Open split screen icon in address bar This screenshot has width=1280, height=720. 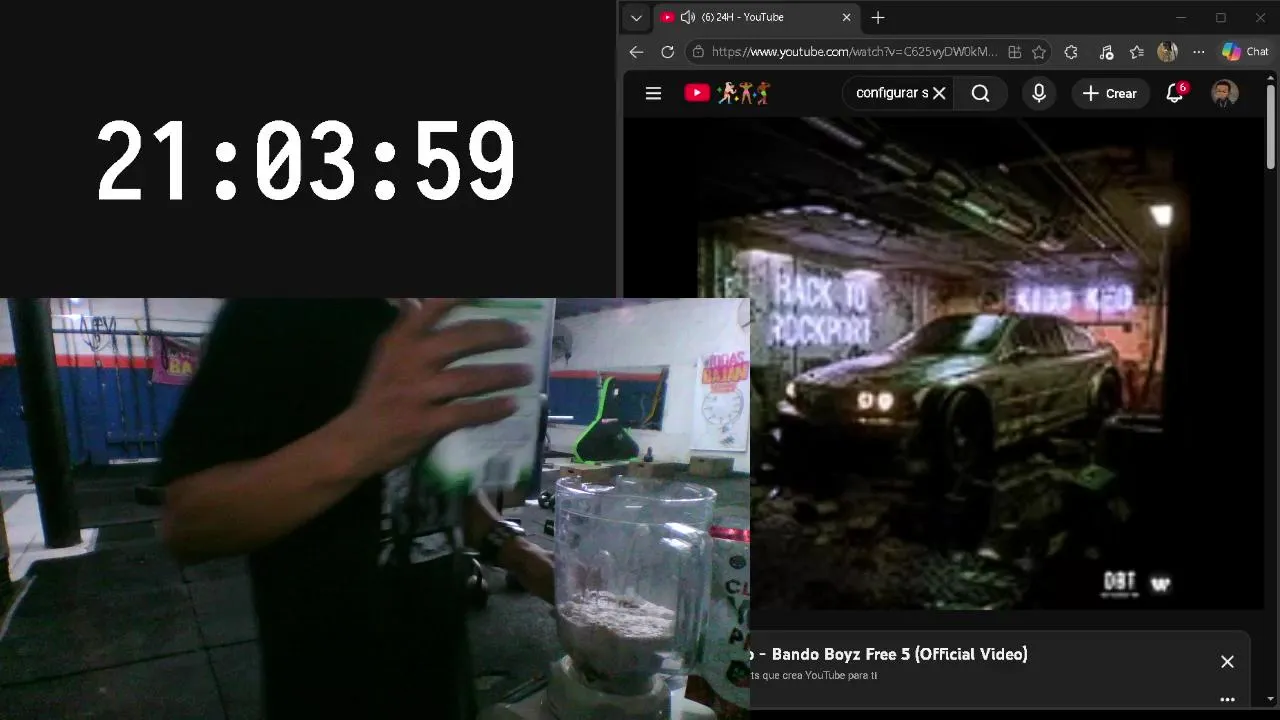[1014, 52]
